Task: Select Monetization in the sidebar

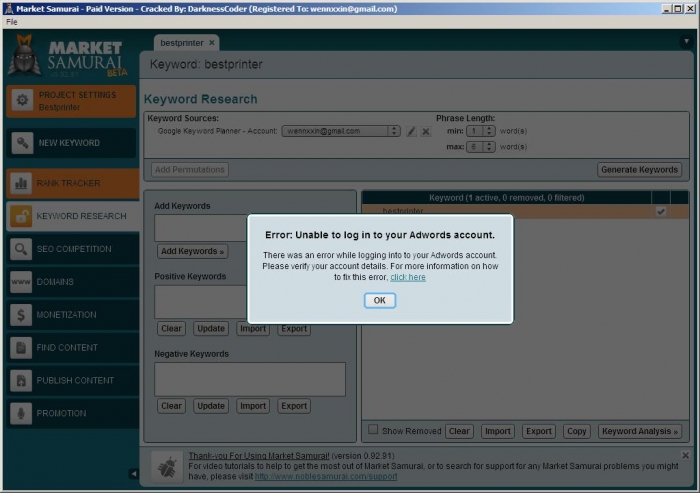Action: (x=73, y=315)
